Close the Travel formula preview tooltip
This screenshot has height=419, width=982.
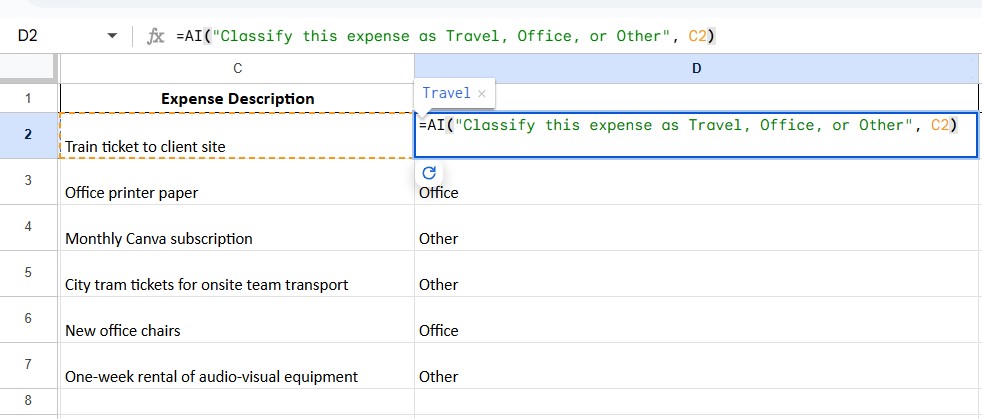click(481, 93)
